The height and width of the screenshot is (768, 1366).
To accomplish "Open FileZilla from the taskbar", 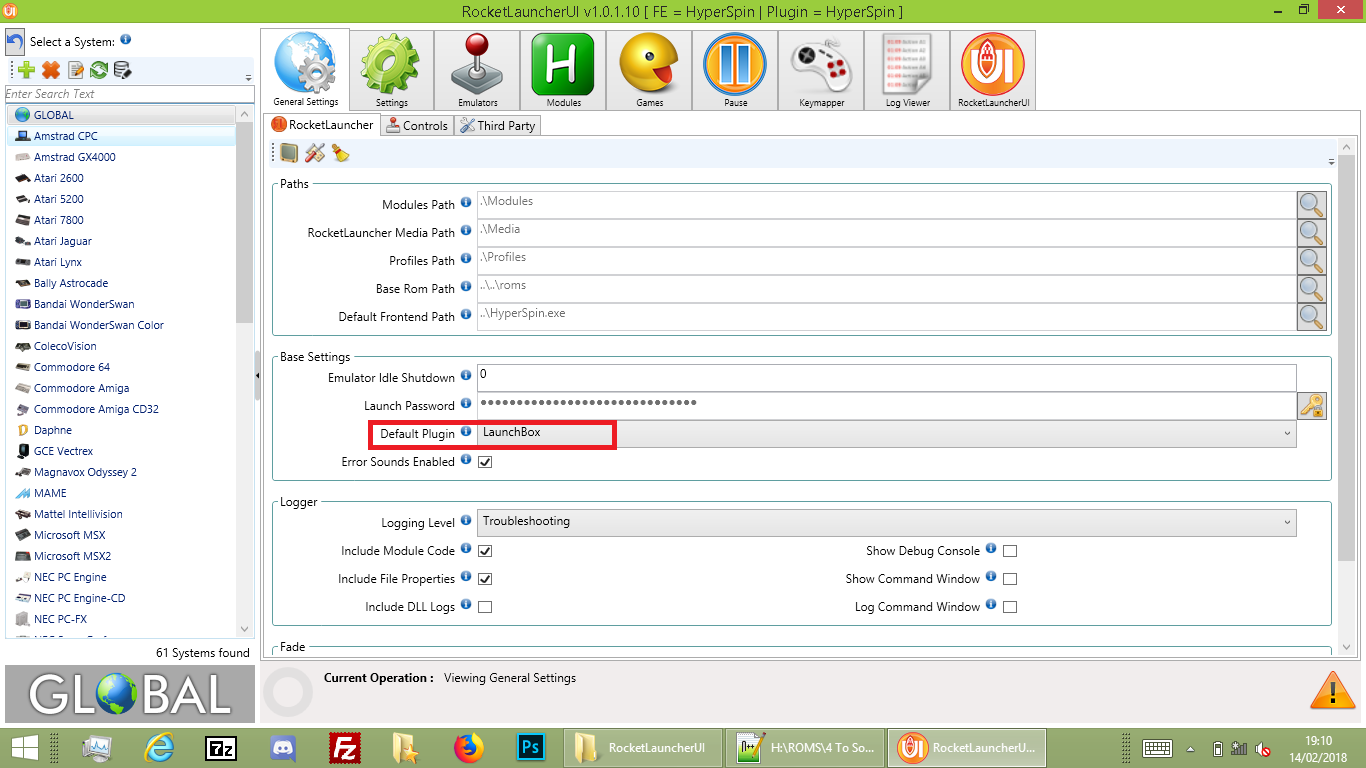I will click(344, 748).
